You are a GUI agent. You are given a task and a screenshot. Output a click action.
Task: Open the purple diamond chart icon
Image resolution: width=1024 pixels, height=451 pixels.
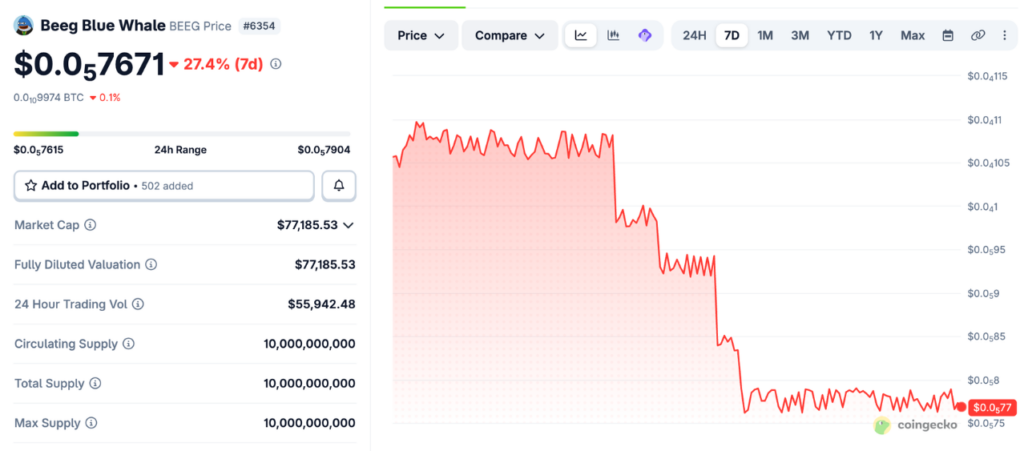pyautogui.click(x=645, y=35)
